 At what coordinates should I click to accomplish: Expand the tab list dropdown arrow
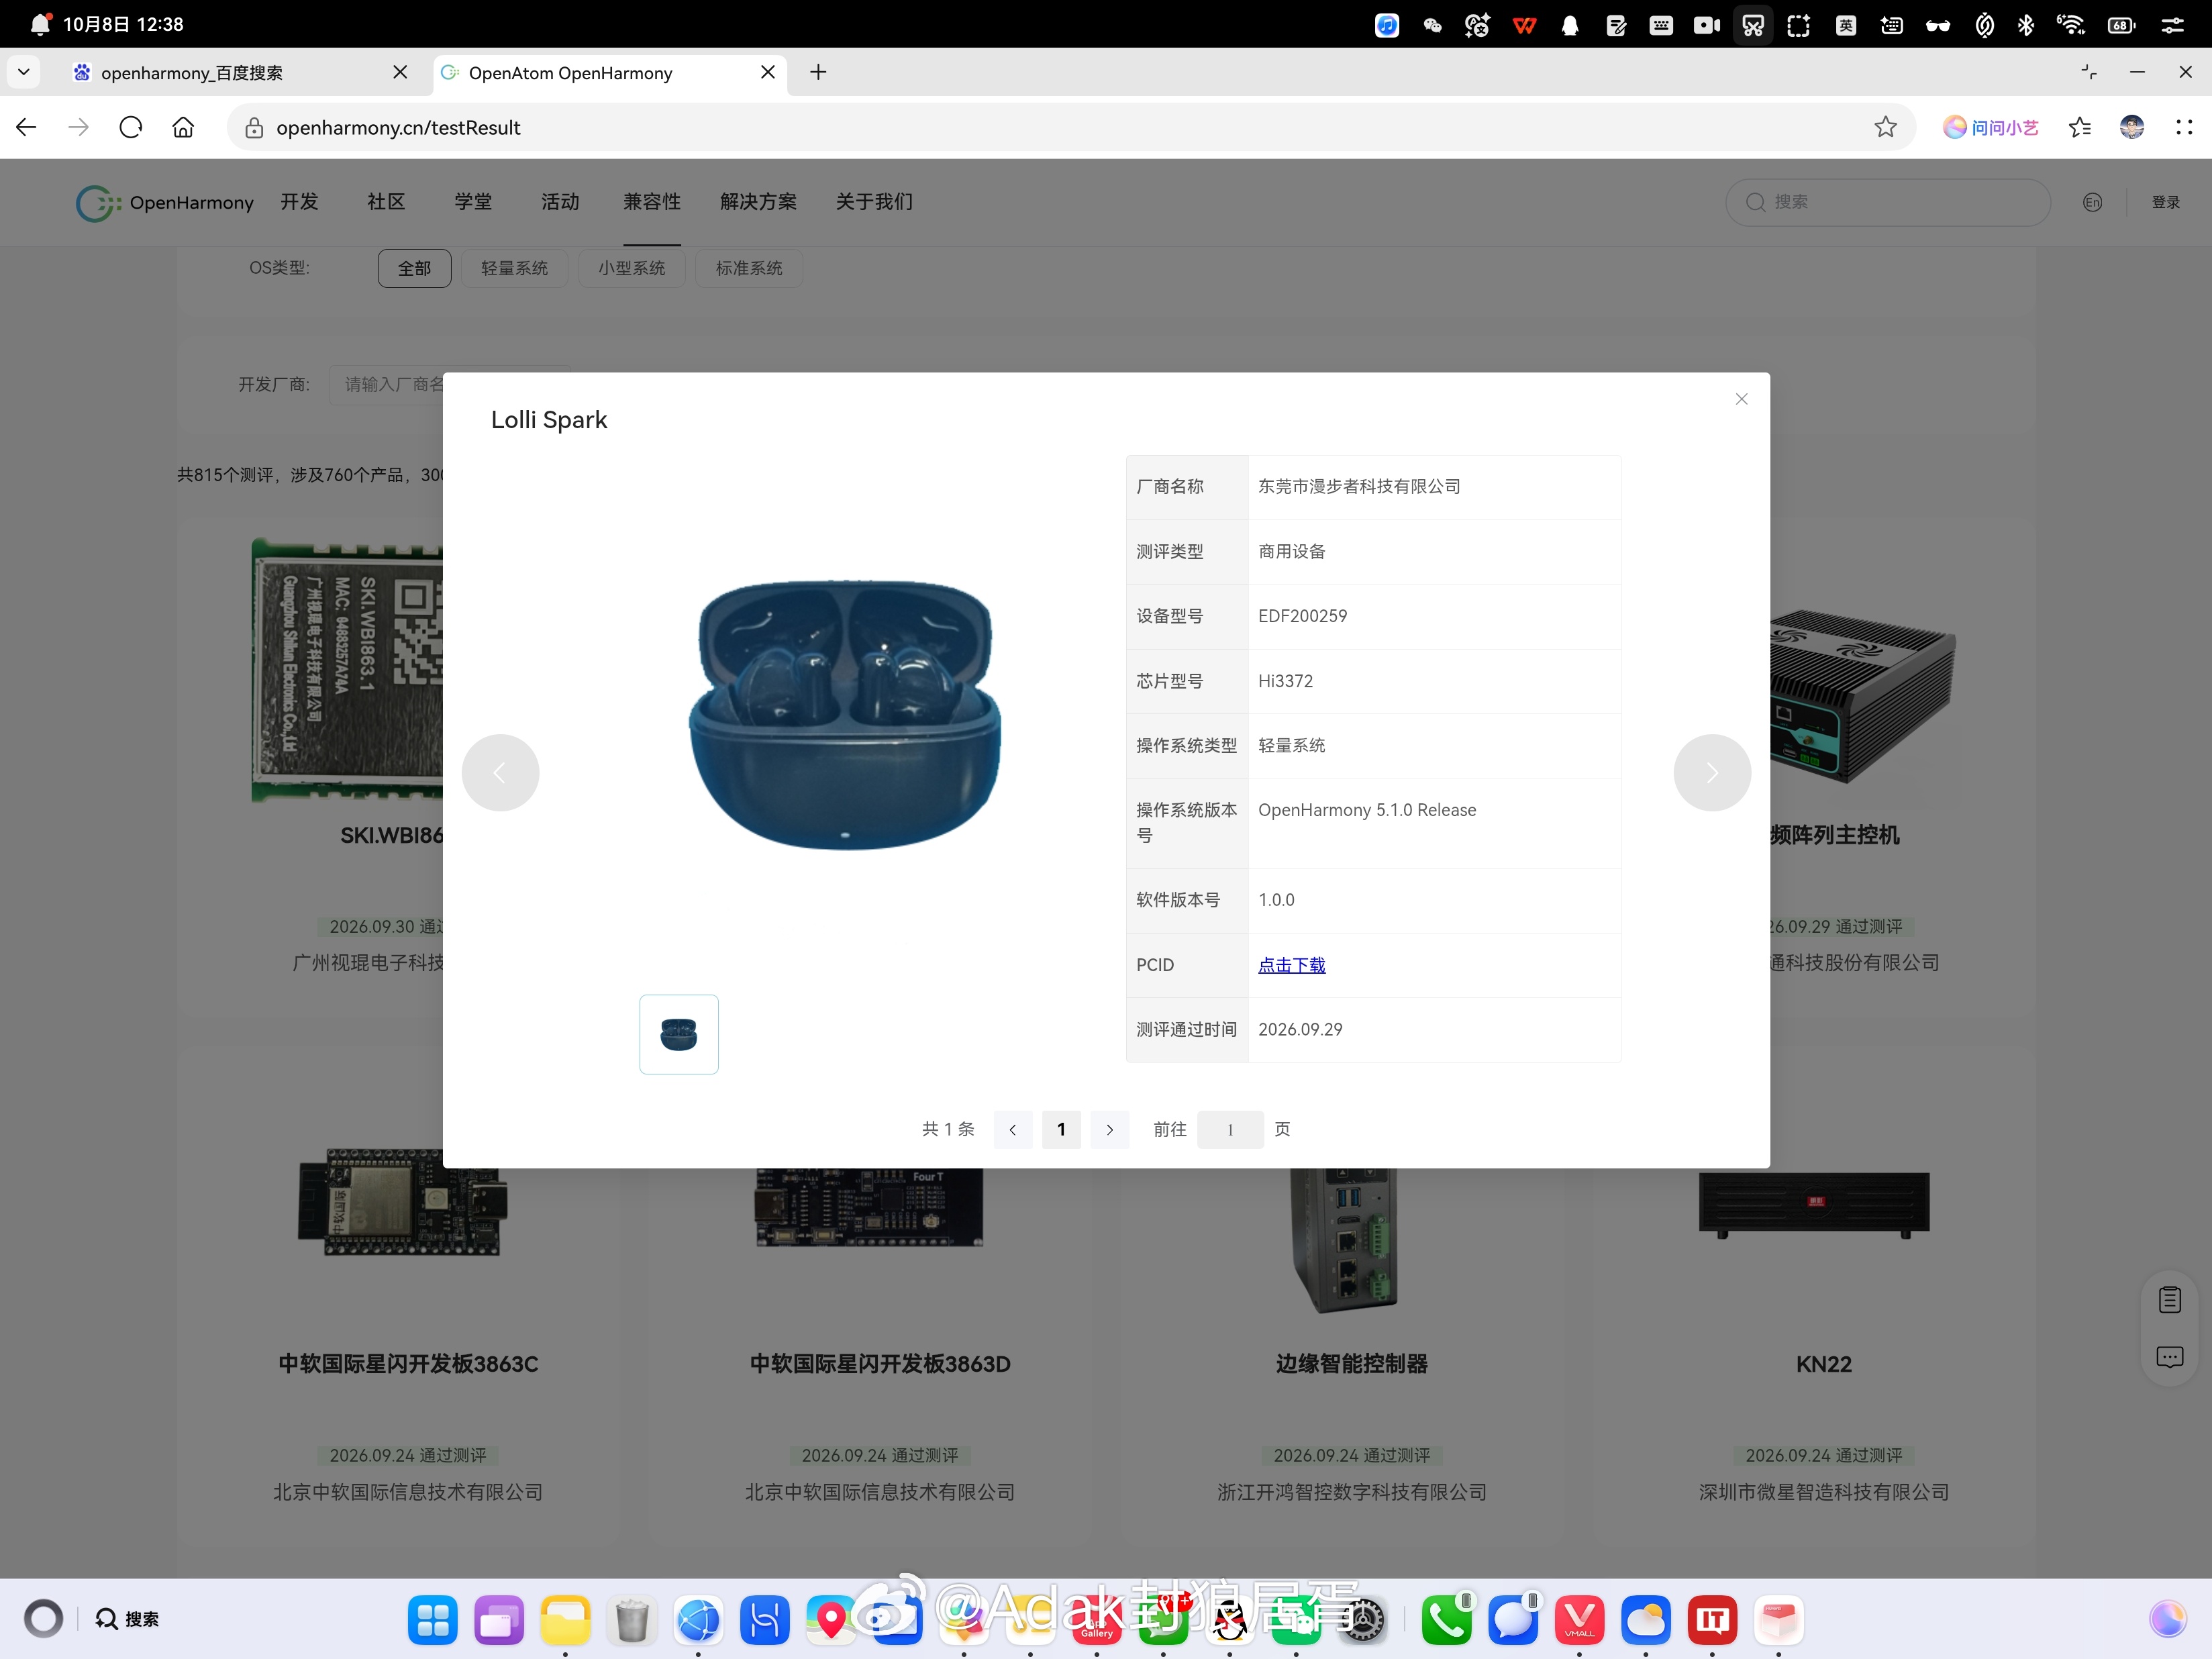tap(23, 72)
